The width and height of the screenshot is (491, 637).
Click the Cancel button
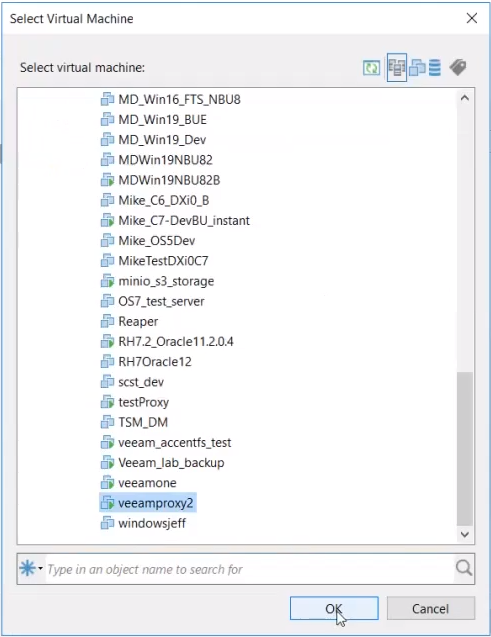(430, 608)
